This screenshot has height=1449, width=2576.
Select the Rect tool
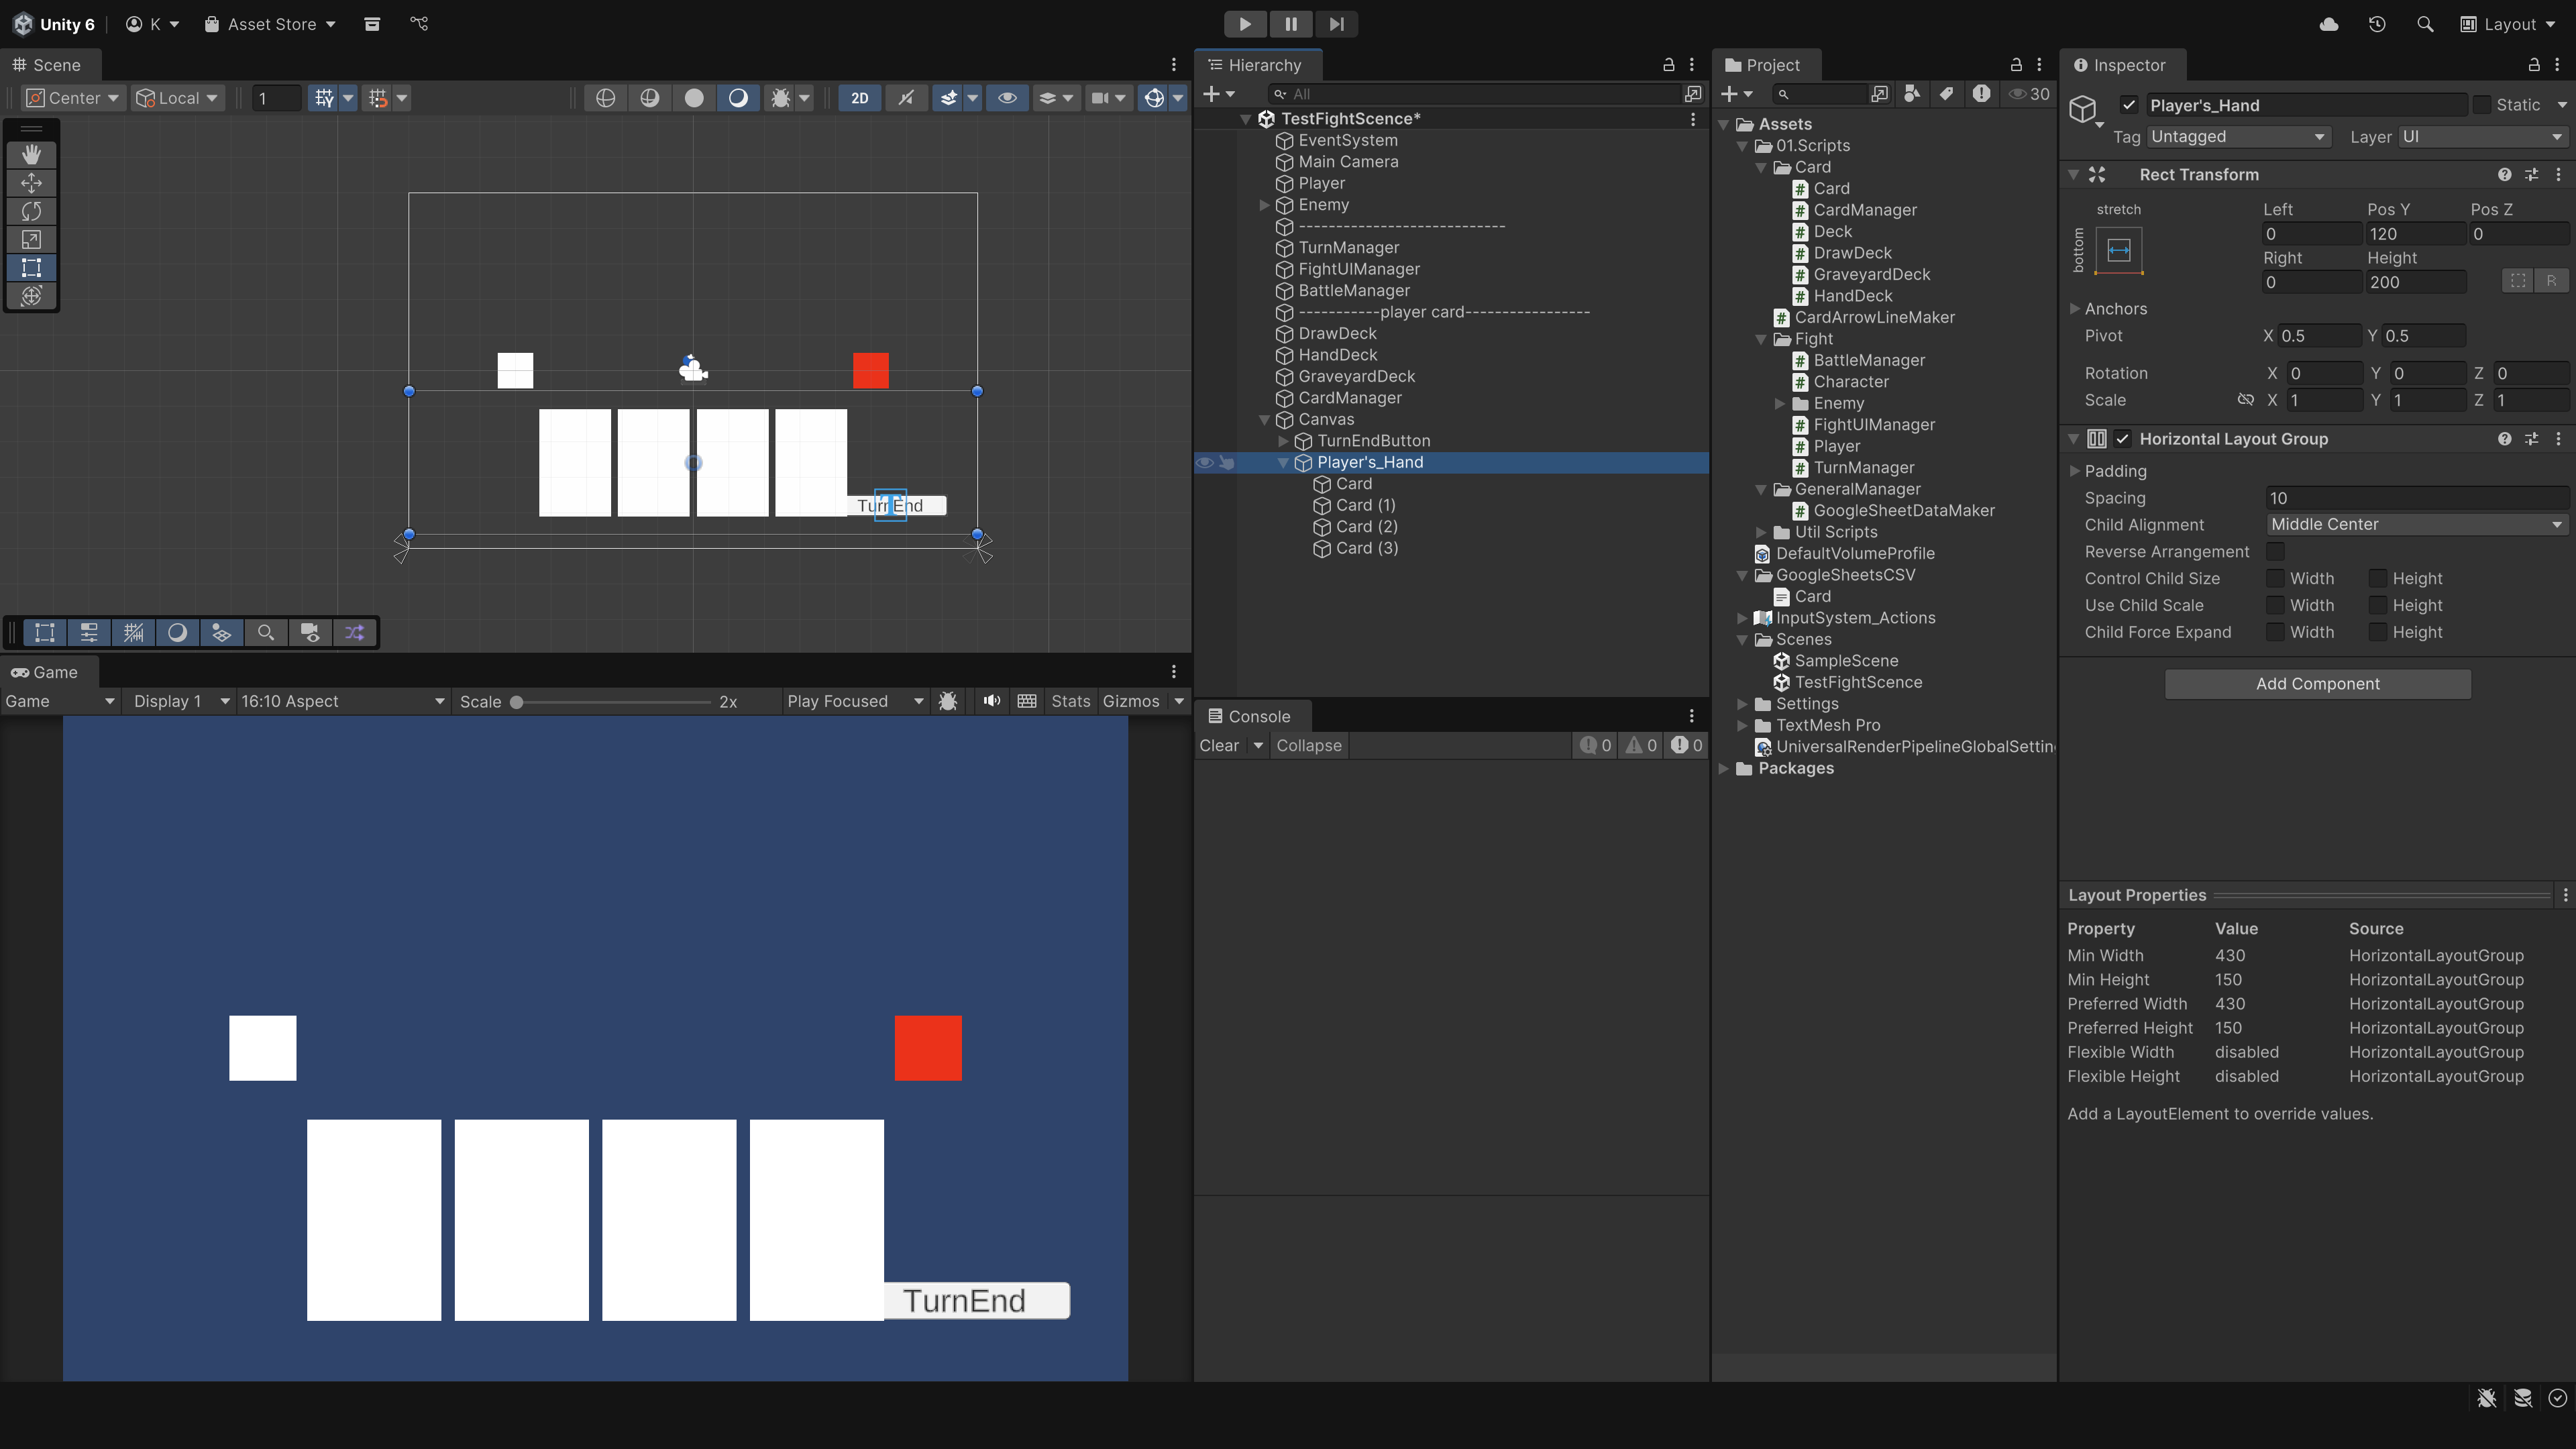(x=31, y=267)
